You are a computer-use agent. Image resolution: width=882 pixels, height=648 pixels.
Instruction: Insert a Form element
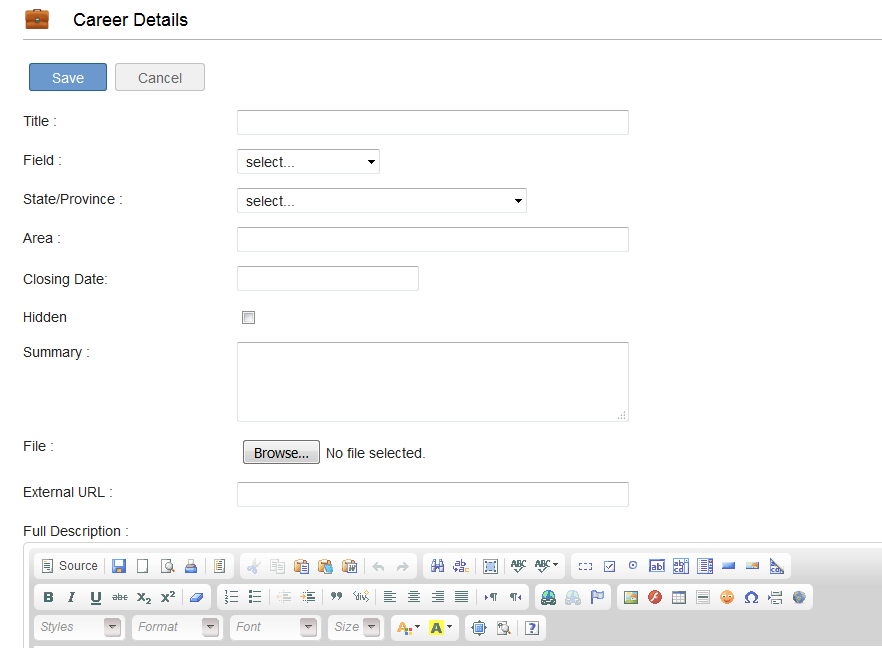pyautogui.click(x=586, y=566)
